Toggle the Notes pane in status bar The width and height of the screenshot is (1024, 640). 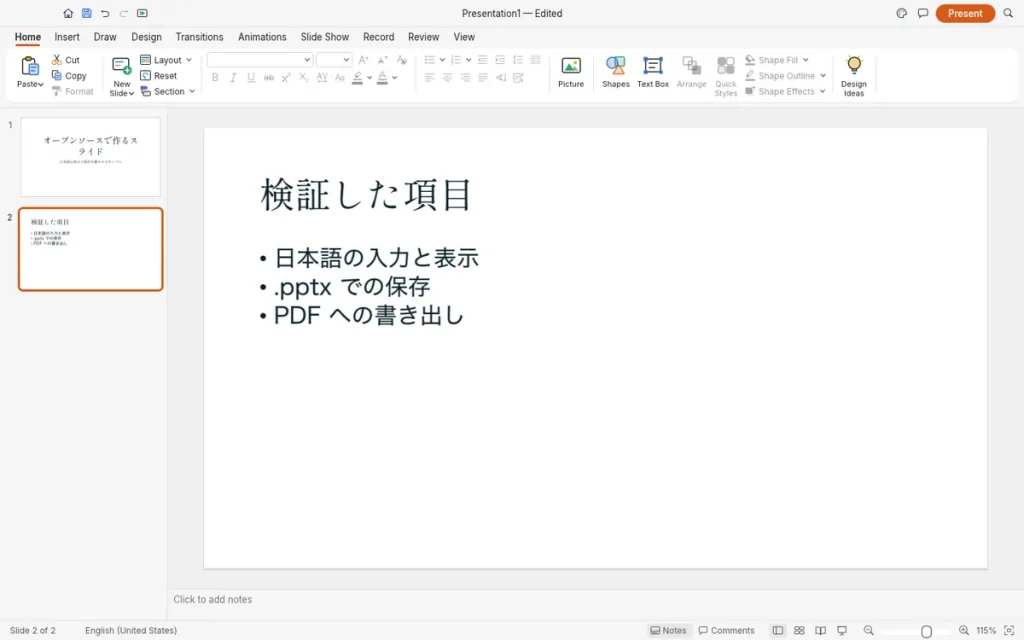pos(668,630)
